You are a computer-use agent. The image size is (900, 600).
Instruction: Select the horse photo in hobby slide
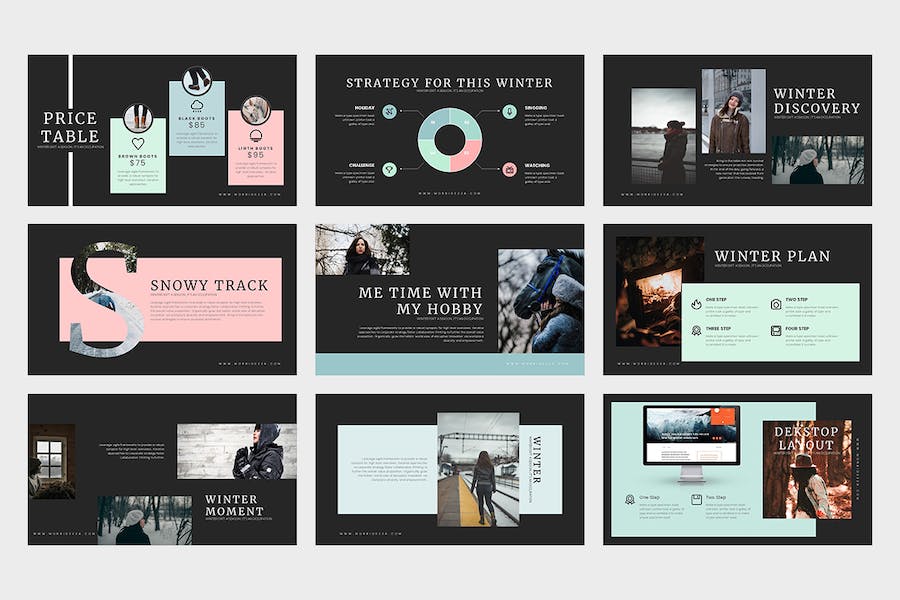pos(541,301)
